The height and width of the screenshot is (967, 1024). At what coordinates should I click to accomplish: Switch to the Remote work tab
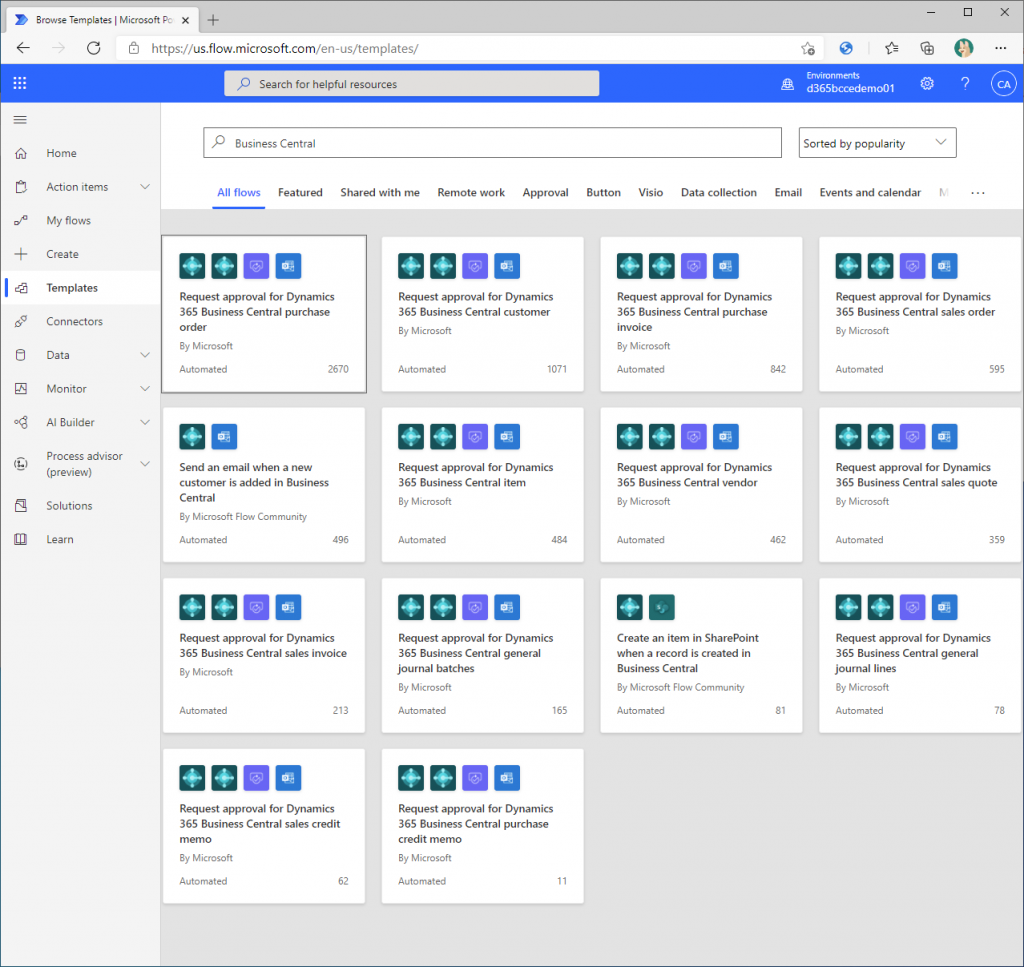point(471,193)
